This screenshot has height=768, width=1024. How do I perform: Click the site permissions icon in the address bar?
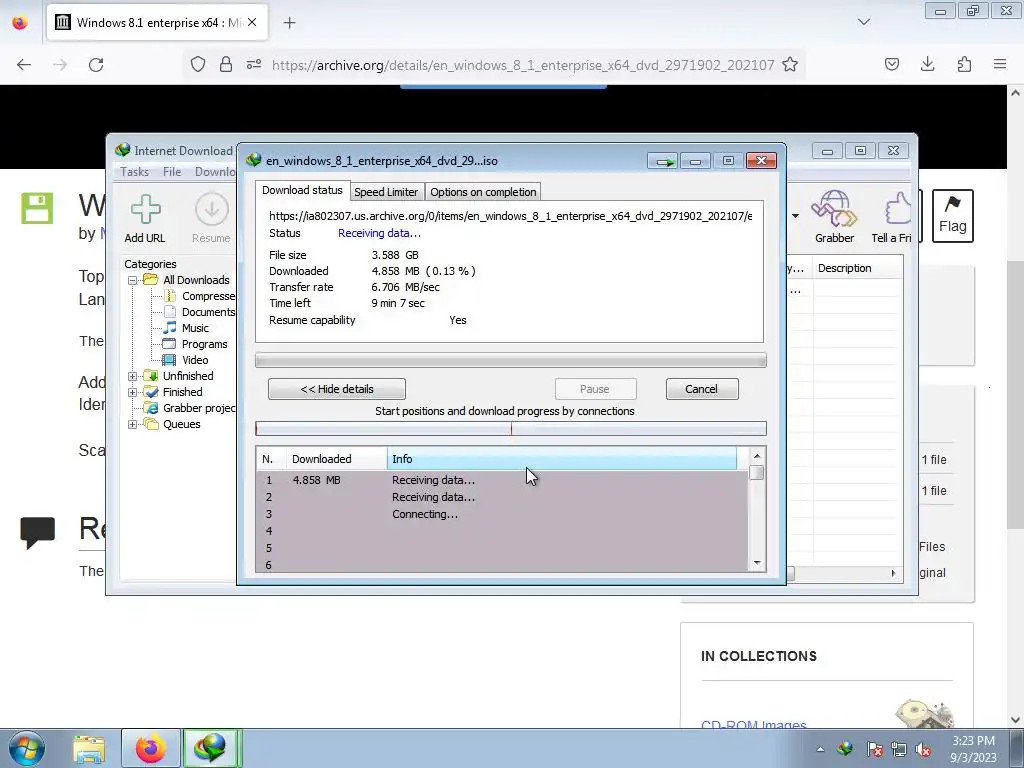(254, 65)
